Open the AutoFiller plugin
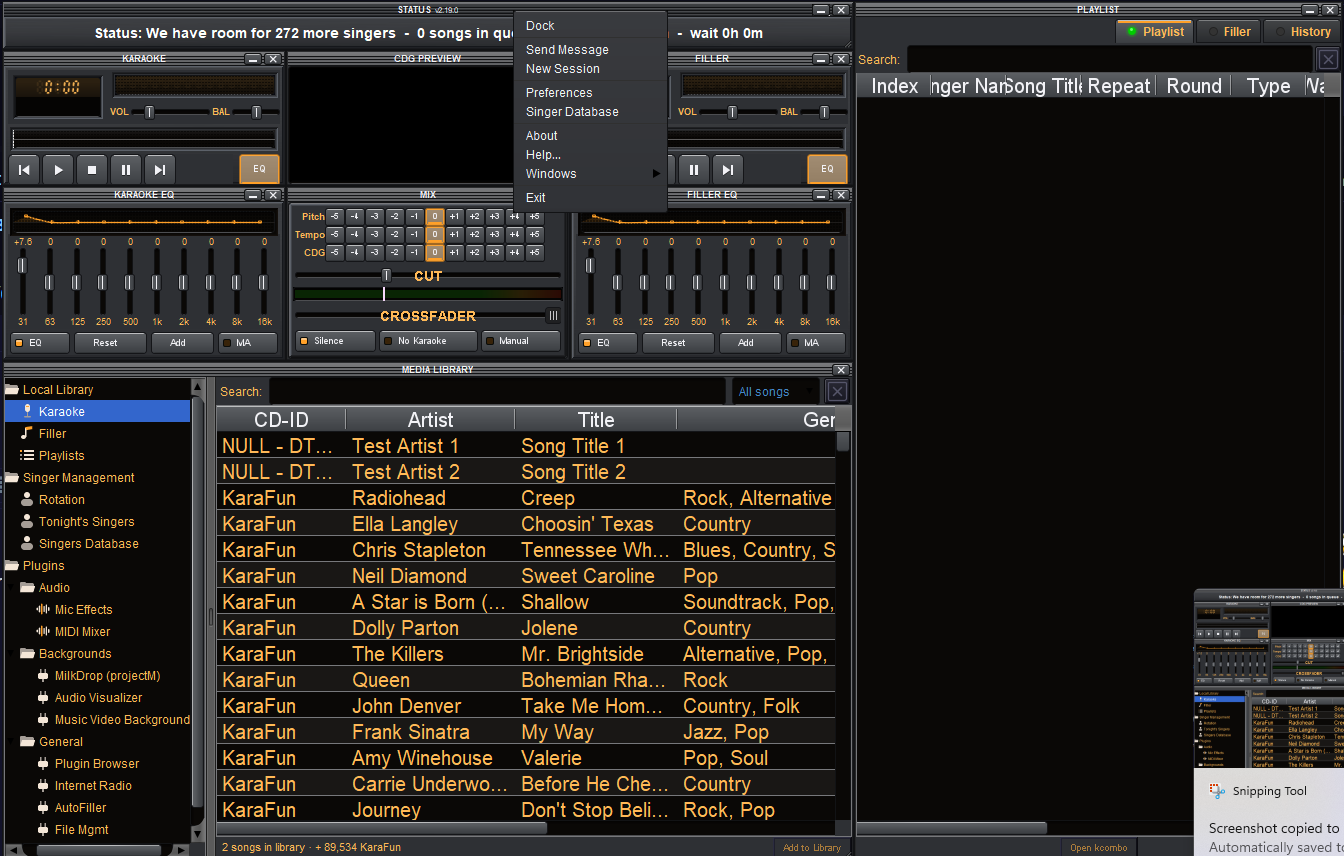 pos(80,807)
